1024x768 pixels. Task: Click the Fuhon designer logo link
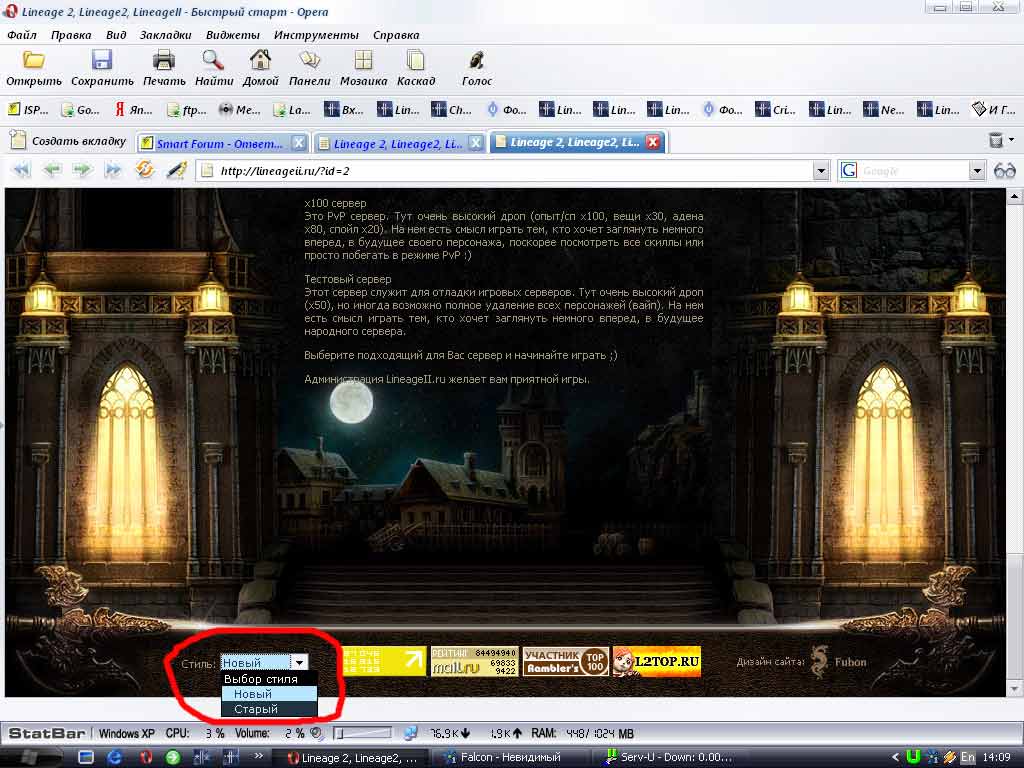coord(838,662)
